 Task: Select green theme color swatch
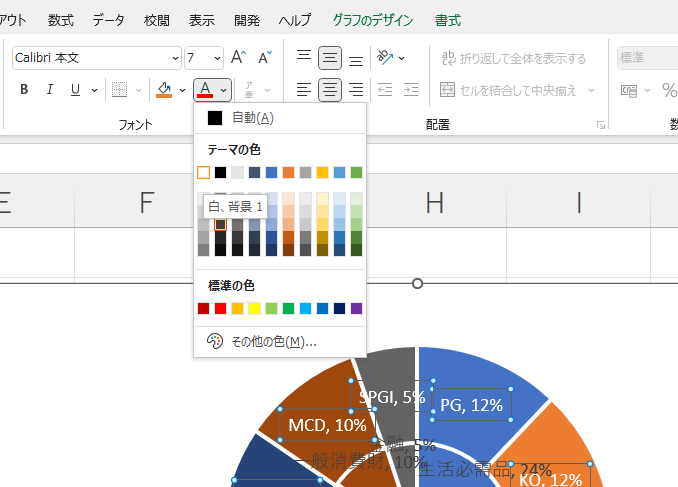356,173
